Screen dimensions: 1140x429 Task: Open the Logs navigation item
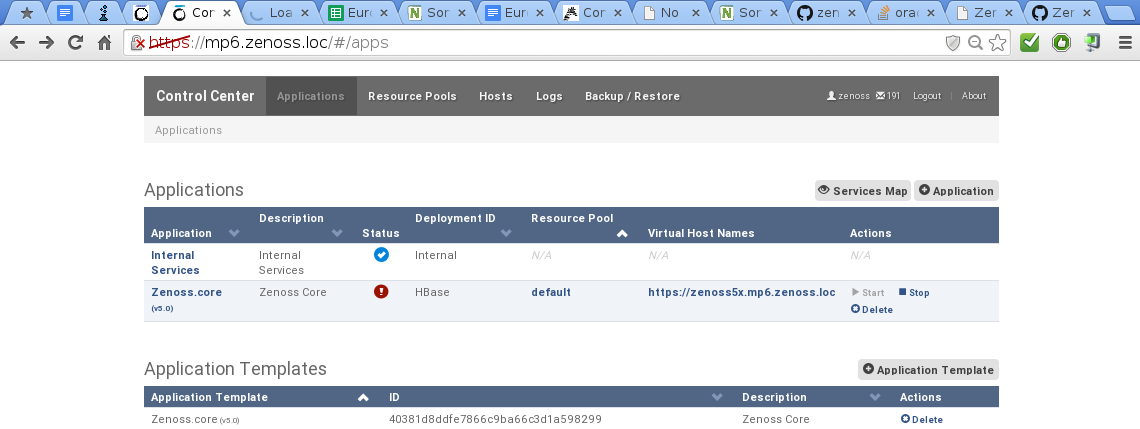pyautogui.click(x=550, y=96)
